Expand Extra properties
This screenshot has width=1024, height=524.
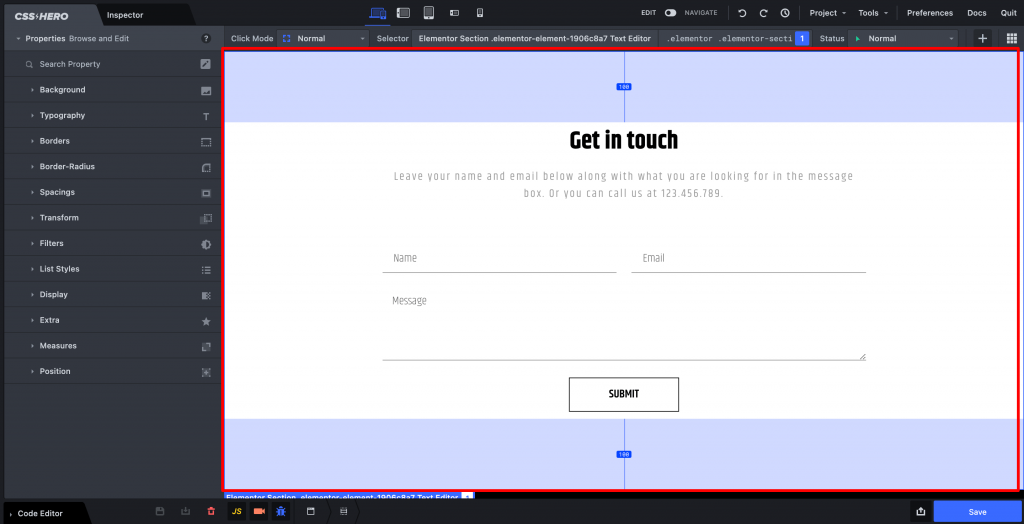112,320
